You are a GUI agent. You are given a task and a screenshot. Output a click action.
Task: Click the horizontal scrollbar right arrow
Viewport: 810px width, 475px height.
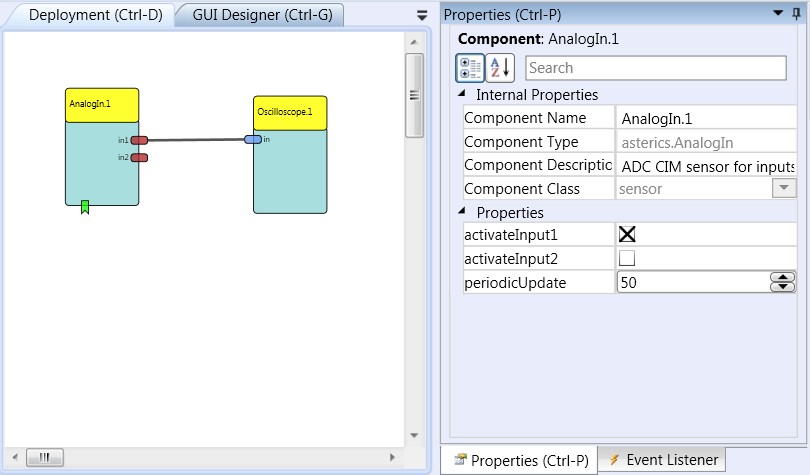(392, 457)
